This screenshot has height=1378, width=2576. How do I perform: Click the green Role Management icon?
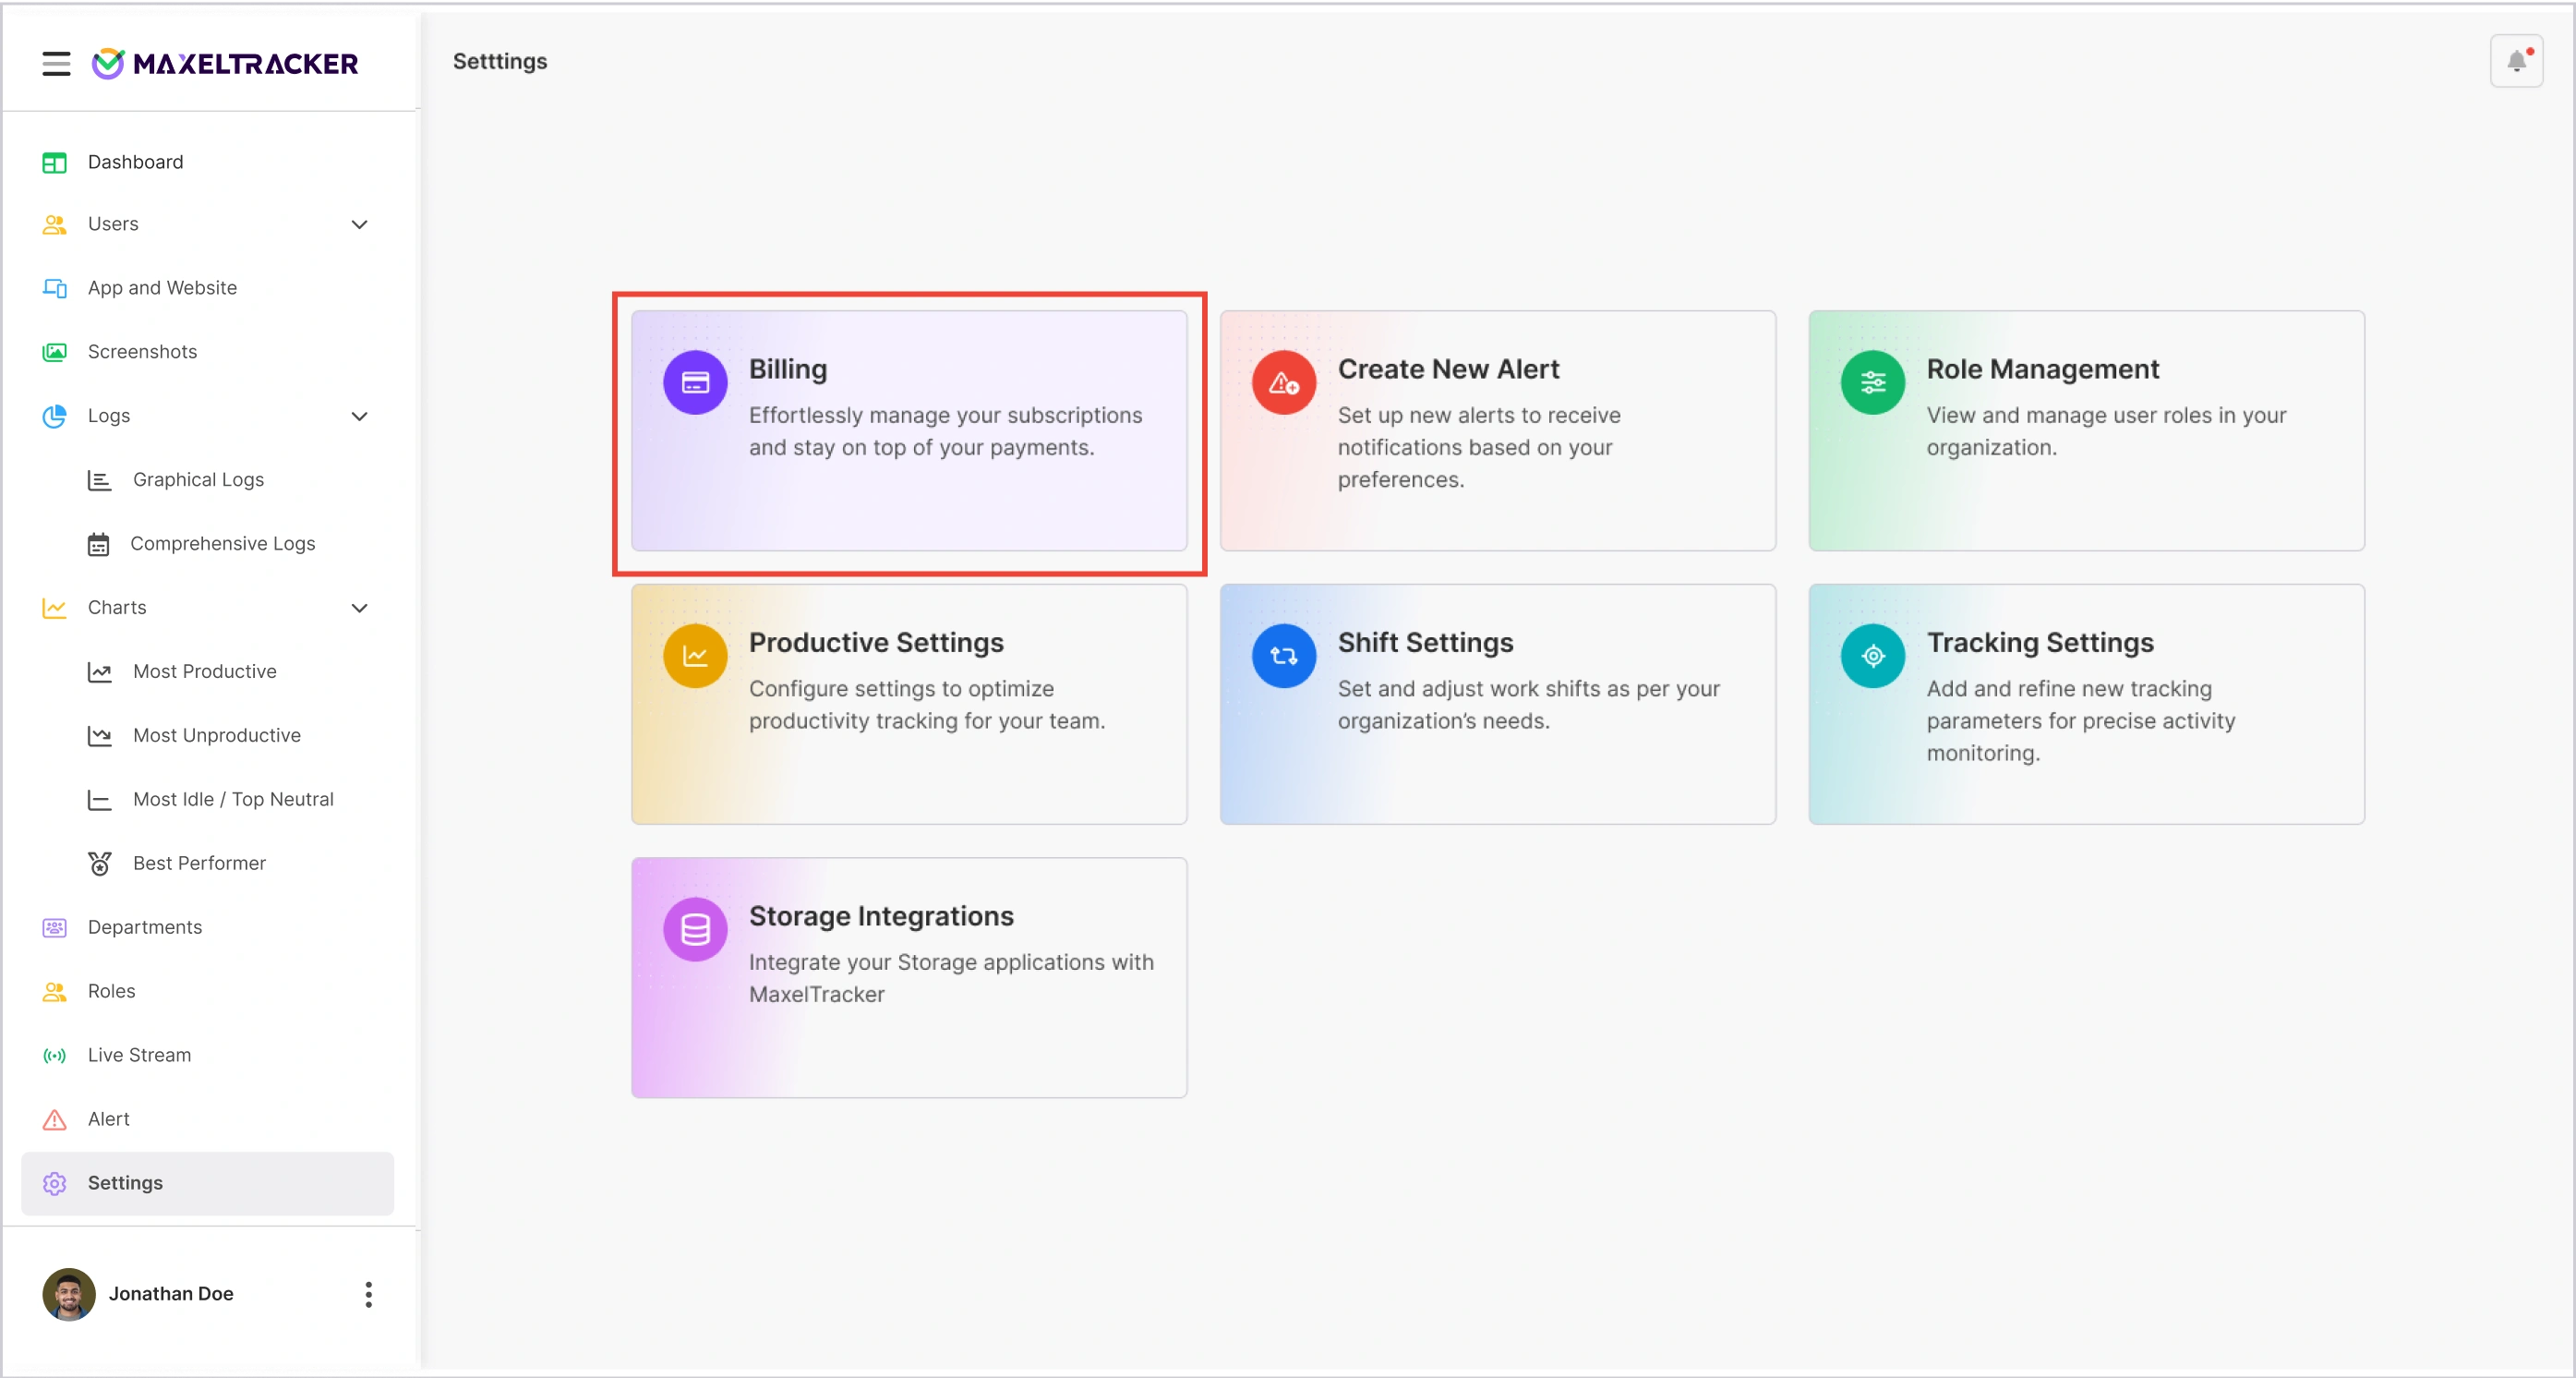coord(1873,382)
